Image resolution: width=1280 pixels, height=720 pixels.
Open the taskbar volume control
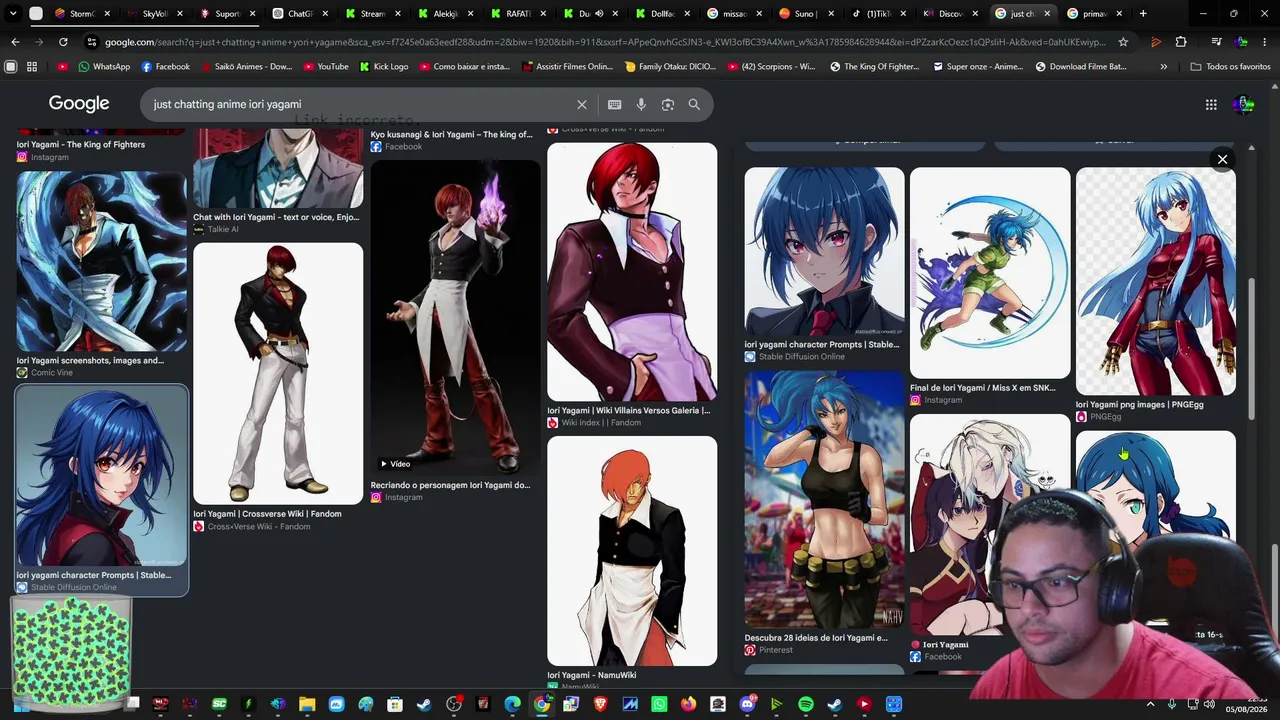[1210, 705]
